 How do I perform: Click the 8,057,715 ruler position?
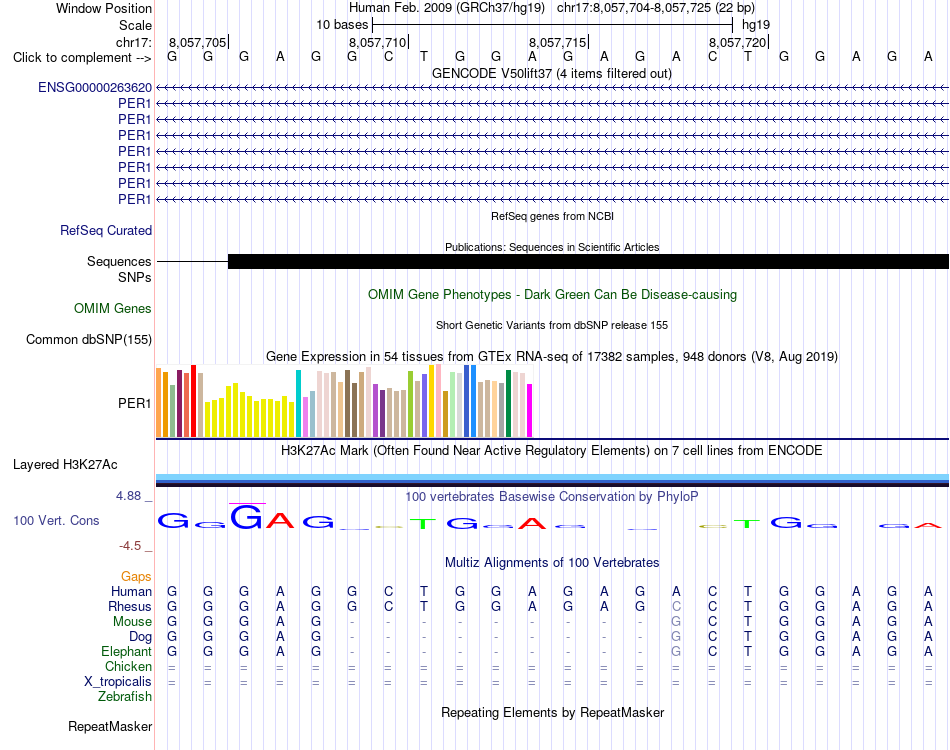point(557,42)
